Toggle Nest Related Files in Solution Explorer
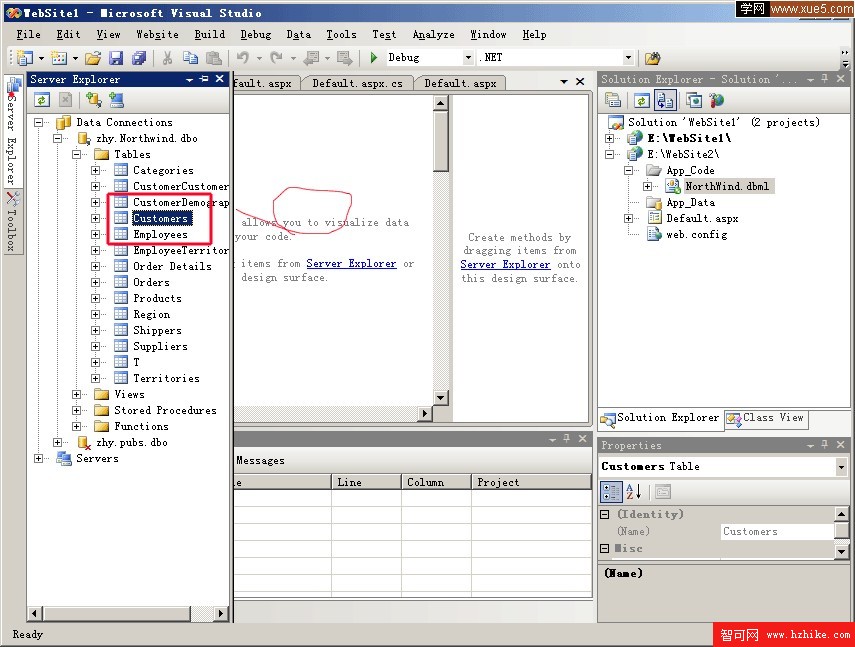Viewport: 855px width, 647px height. pyautogui.click(x=665, y=100)
